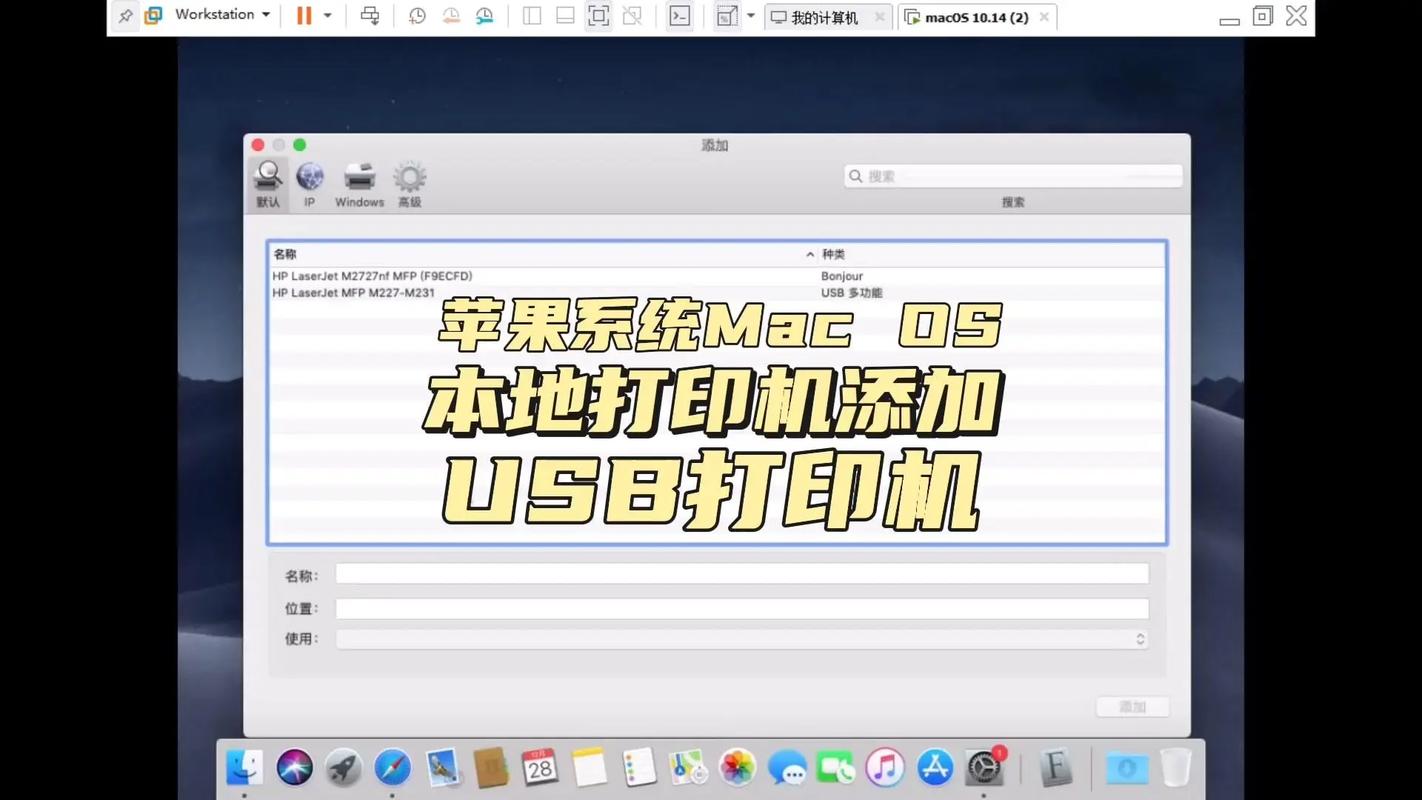Click the 添加 button to add printer
This screenshot has width=1422, height=800.
click(x=1131, y=706)
